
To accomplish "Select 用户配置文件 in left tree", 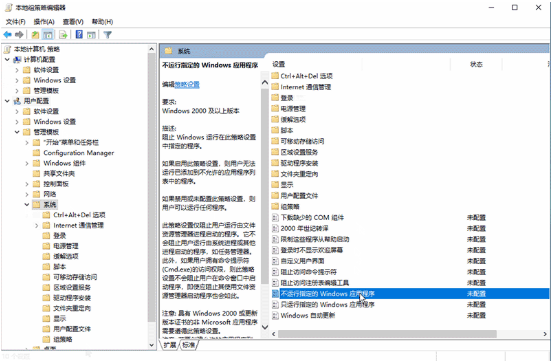I will point(72,329).
